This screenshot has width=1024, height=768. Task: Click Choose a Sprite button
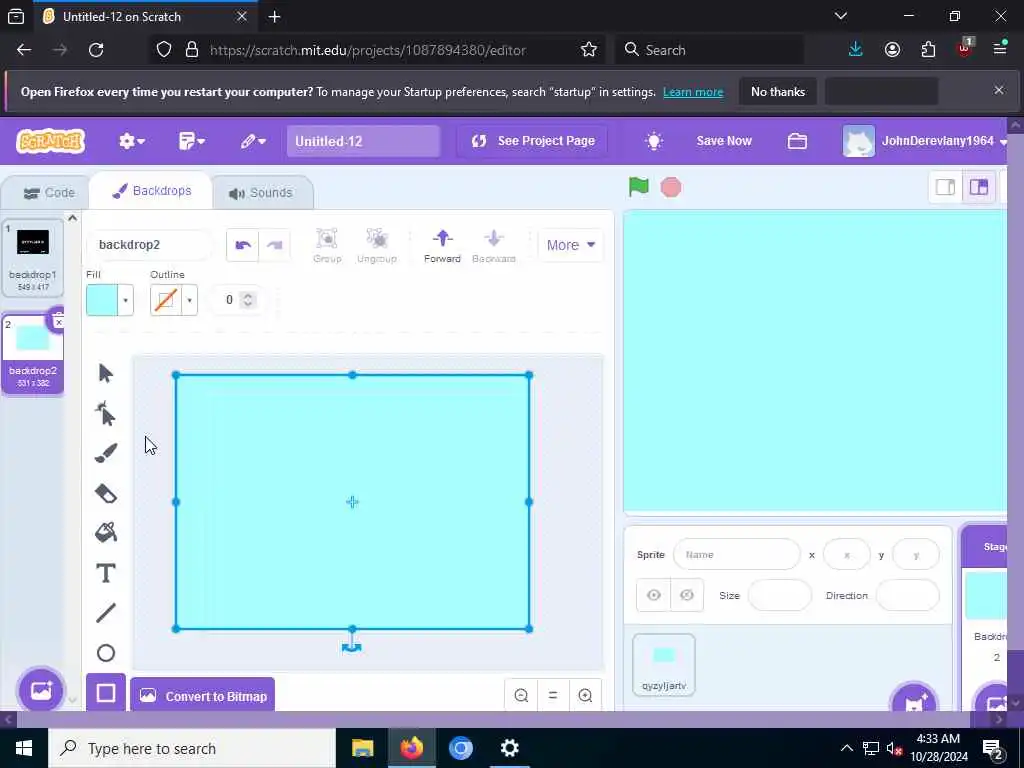click(914, 702)
